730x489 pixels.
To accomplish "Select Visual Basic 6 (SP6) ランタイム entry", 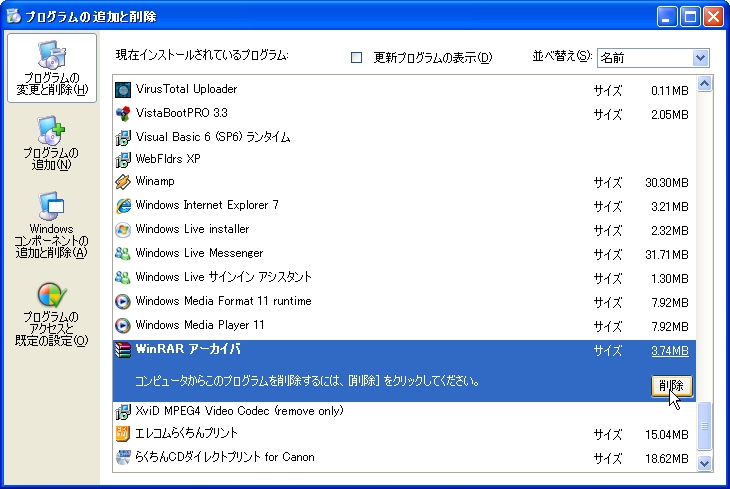I will [404, 137].
